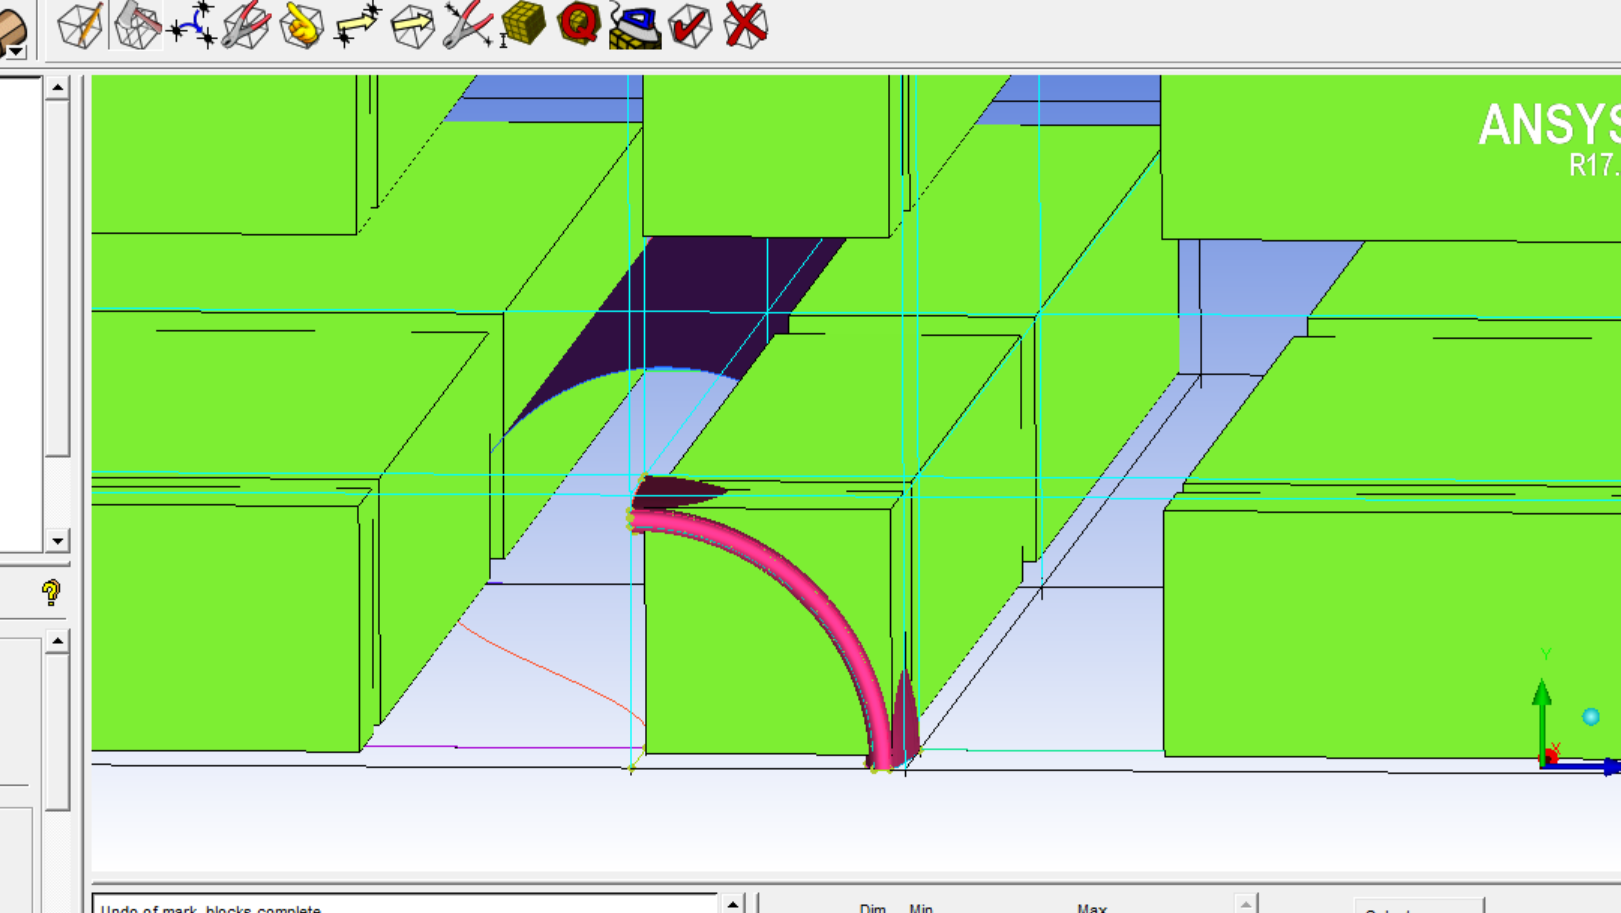Viewport: 1621px width, 913px height.
Task: Open Pre-Mesh Params yellow cube icon
Action: [522, 25]
